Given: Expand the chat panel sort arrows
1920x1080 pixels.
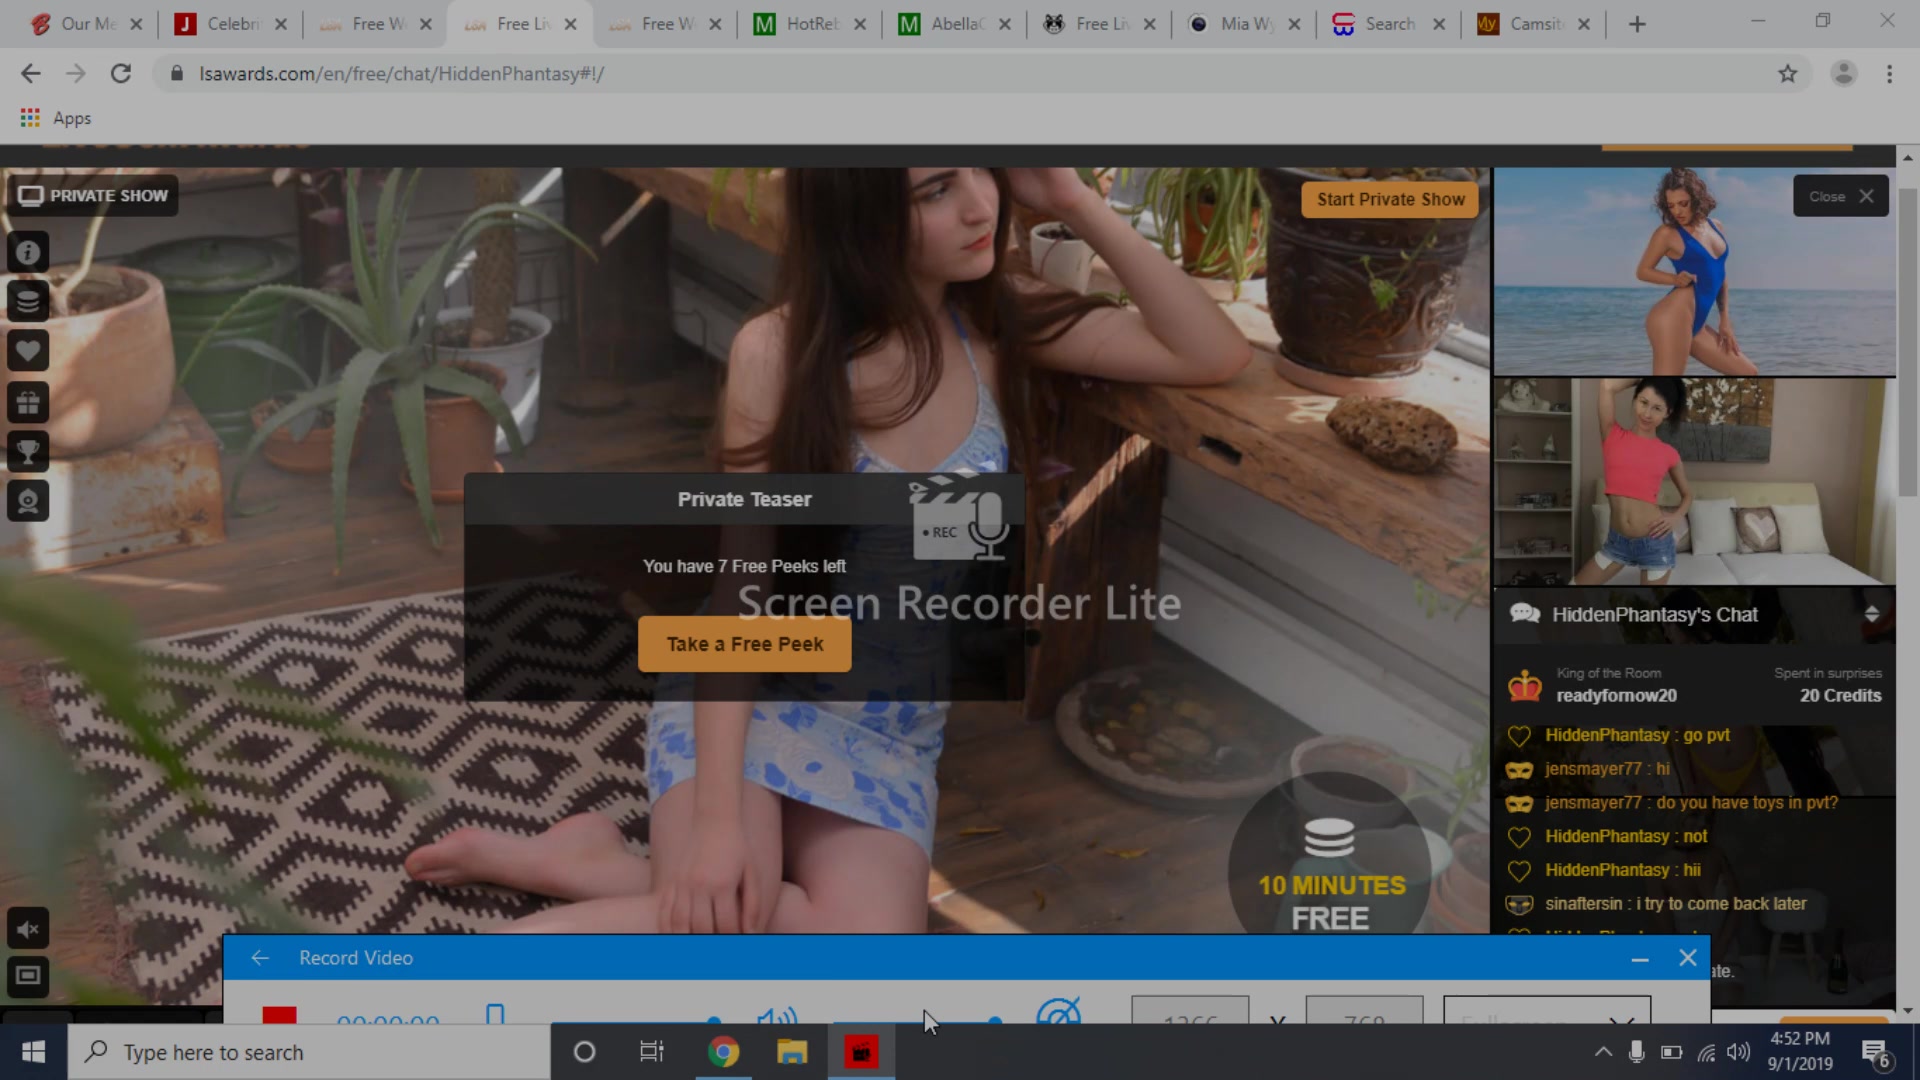Looking at the screenshot, I should [x=1872, y=614].
